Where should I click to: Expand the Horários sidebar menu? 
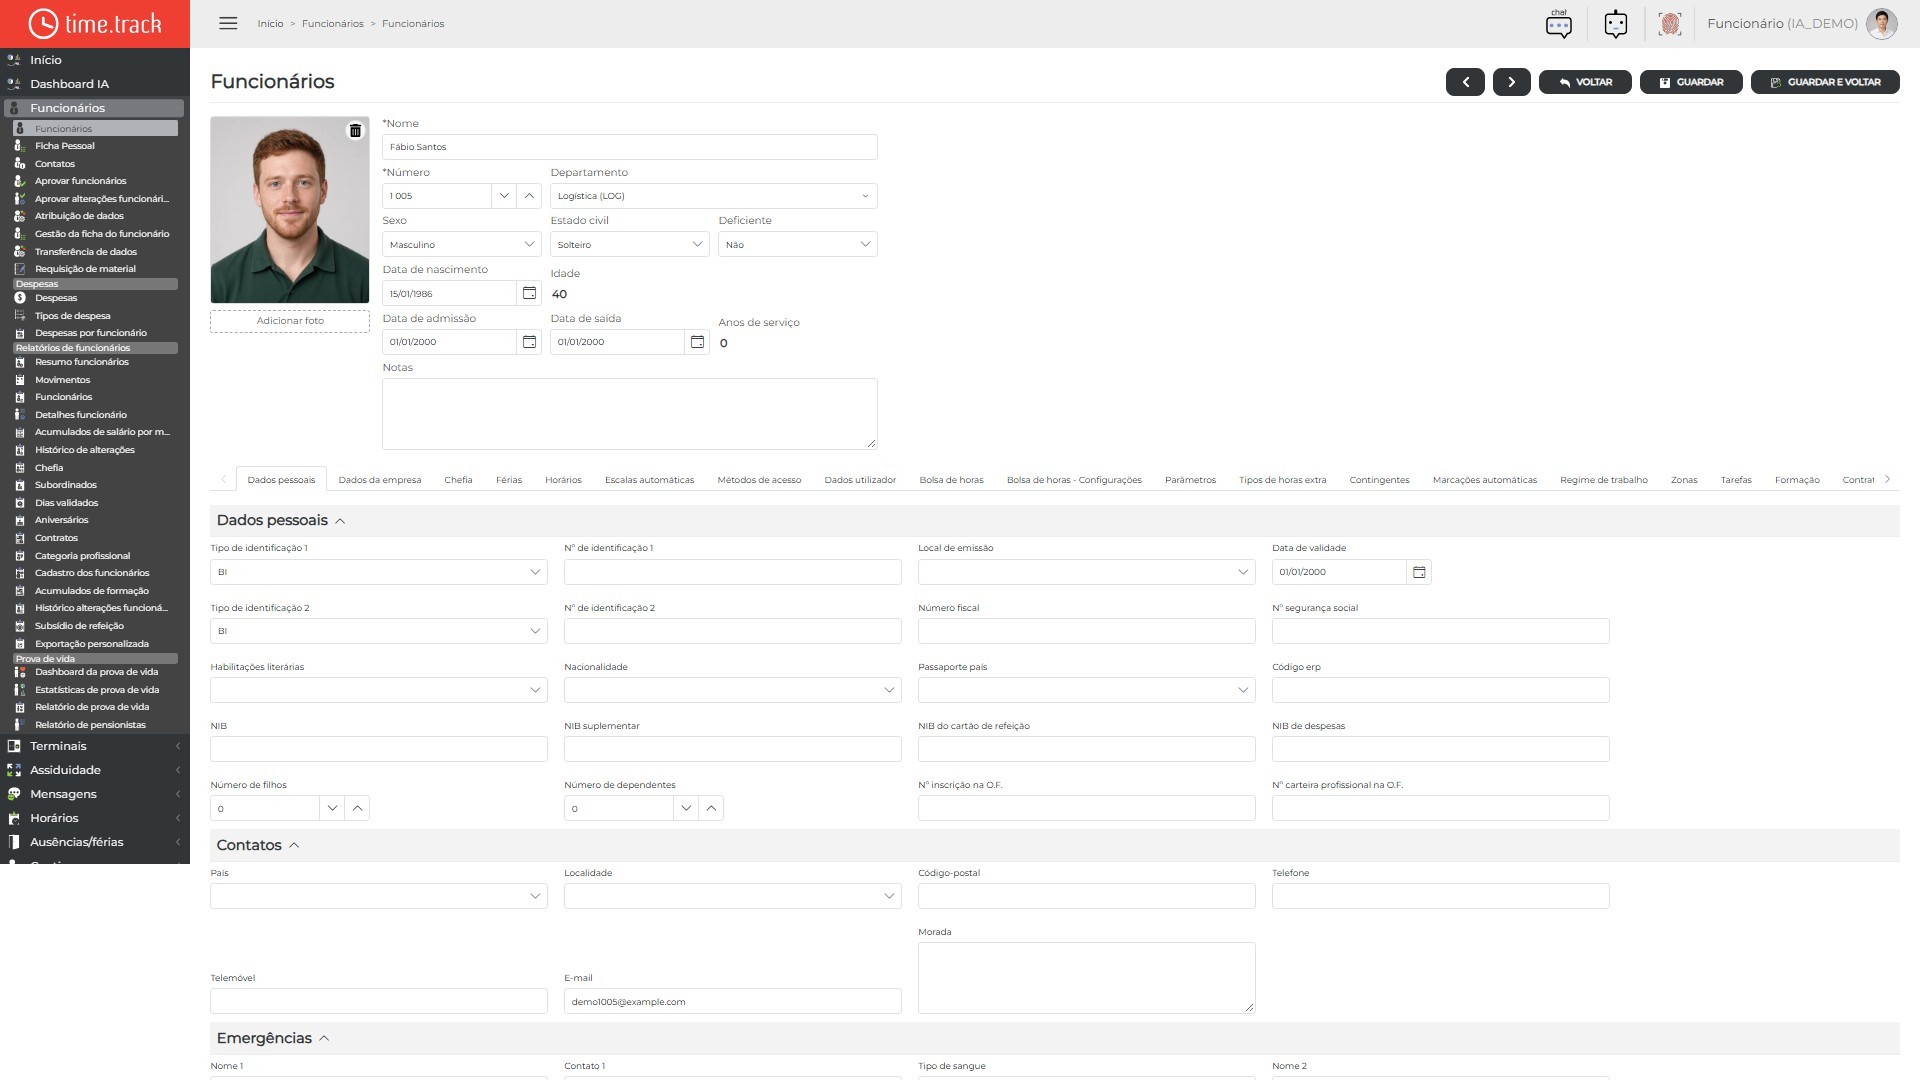point(95,818)
